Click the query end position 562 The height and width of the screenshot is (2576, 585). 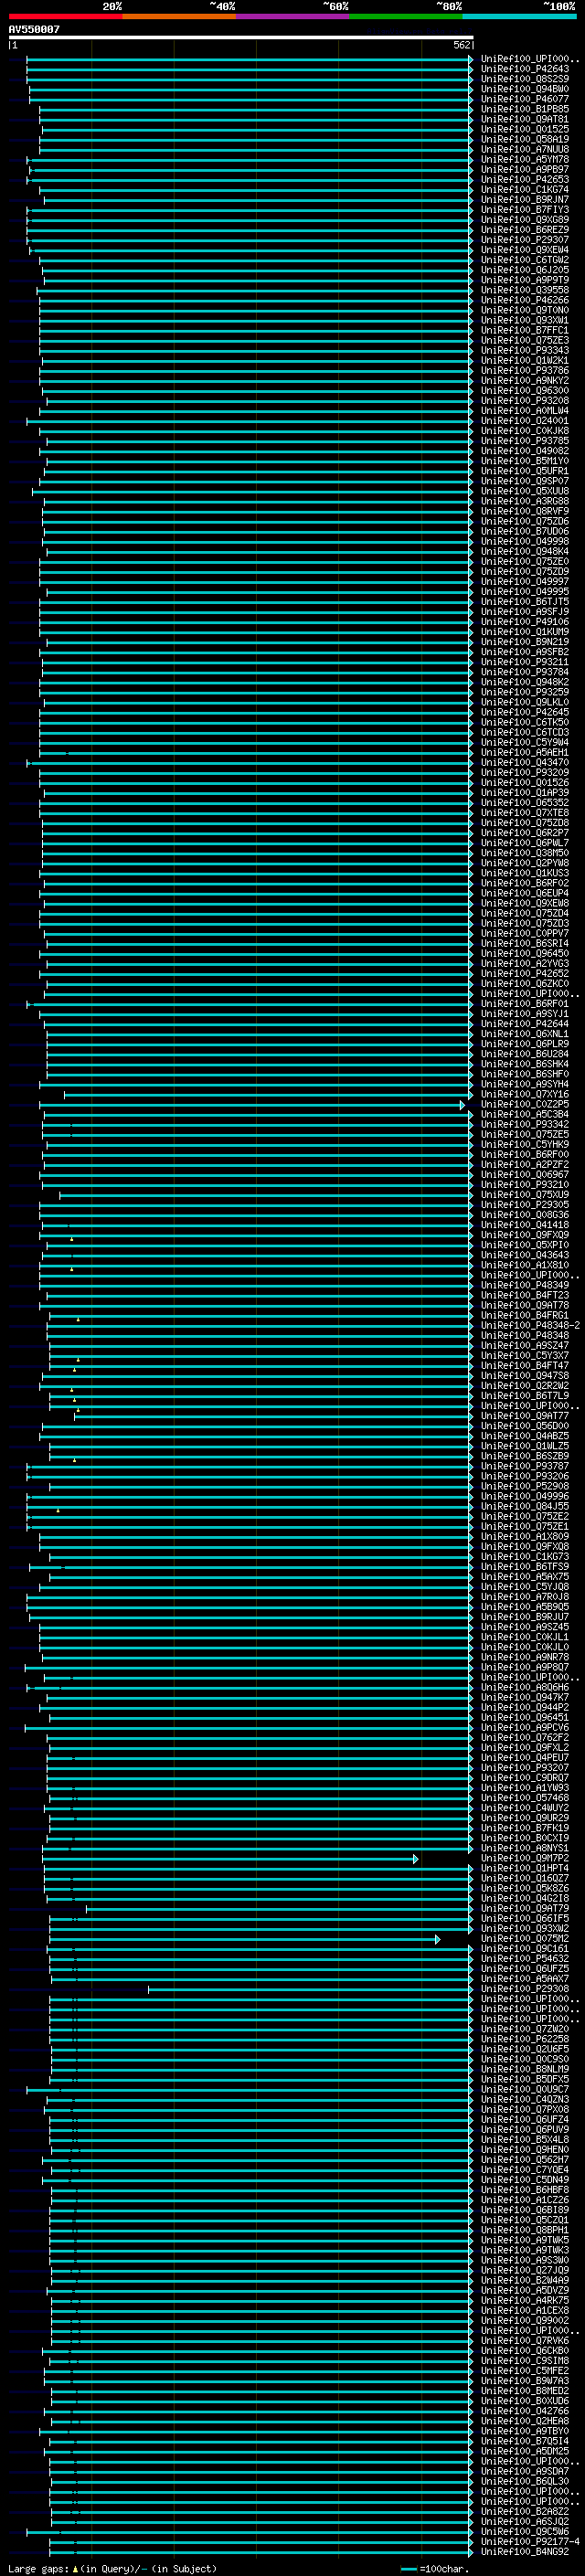click(462, 45)
